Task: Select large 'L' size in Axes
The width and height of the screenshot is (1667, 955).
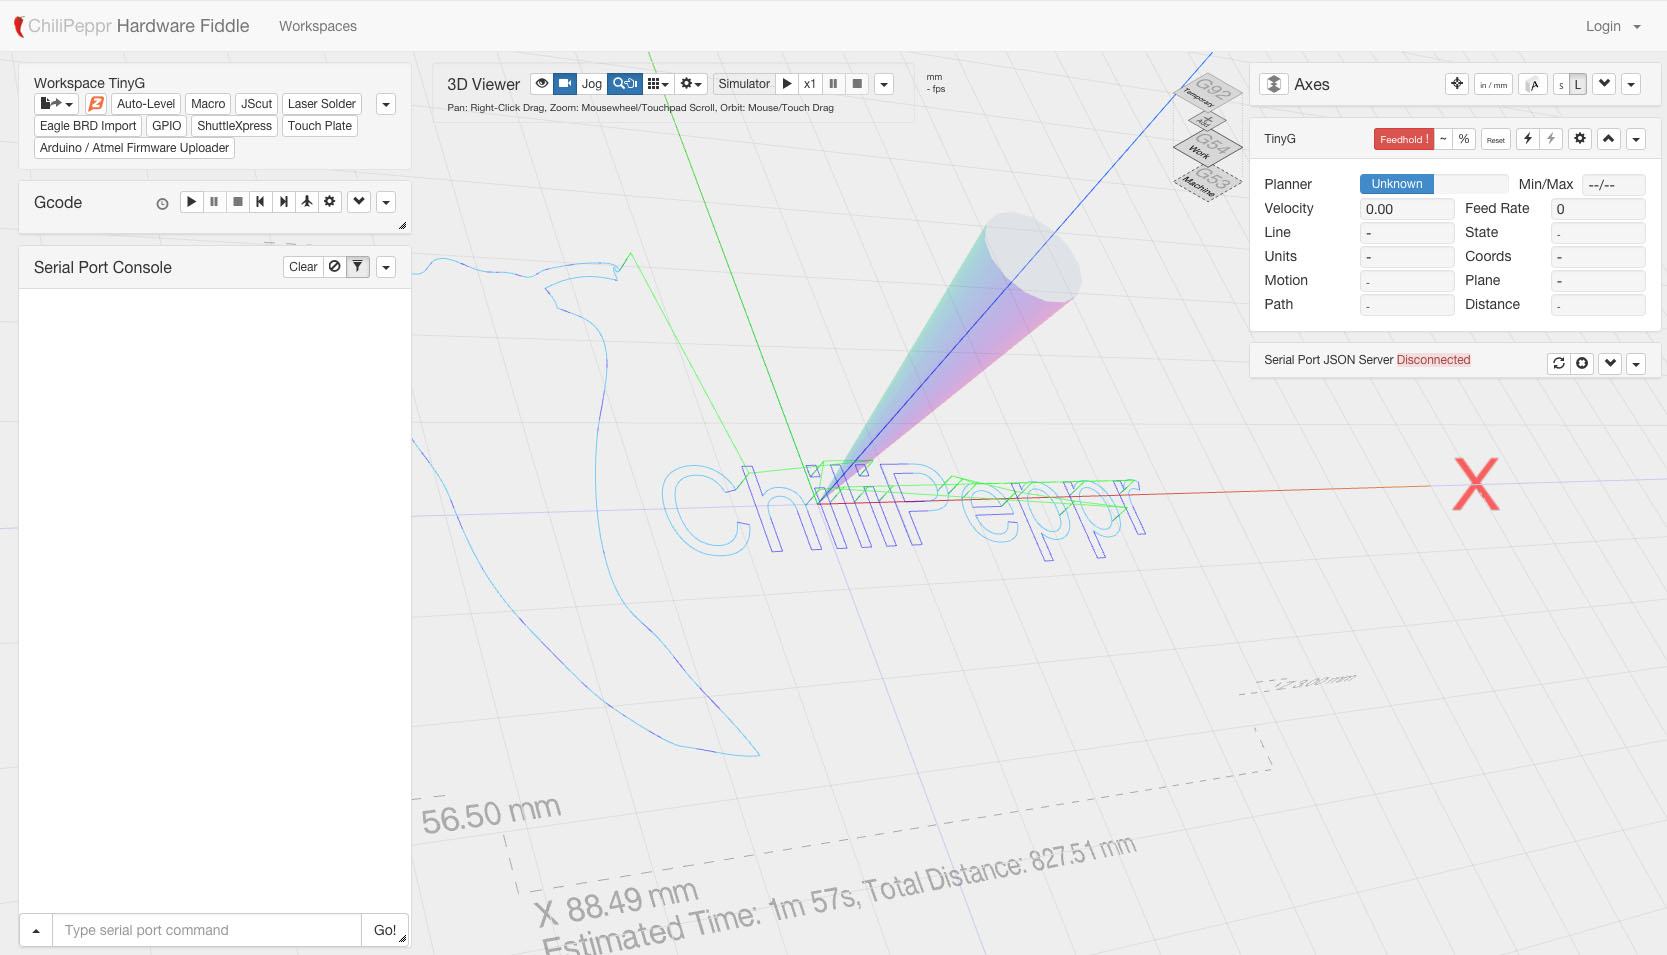Action: point(1578,84)
